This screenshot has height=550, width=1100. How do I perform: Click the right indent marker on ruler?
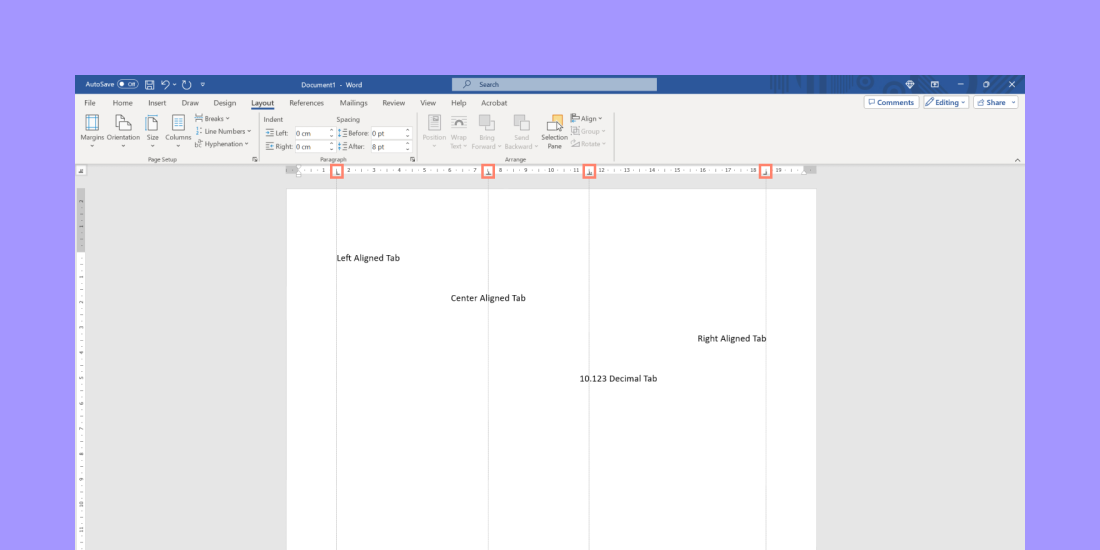tap(804, 173)
